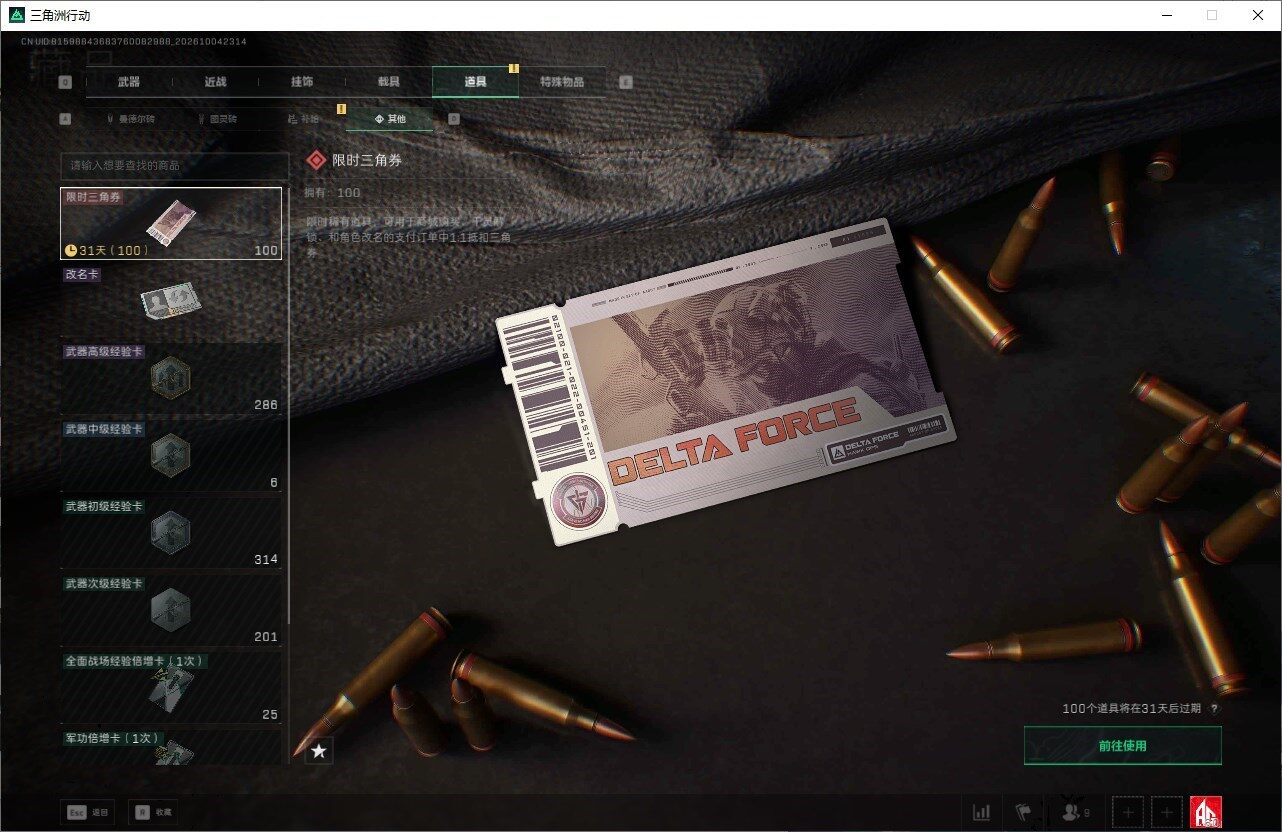
Task: Click the red age-rating badge icon
Action: click(x=1205, y=812)
